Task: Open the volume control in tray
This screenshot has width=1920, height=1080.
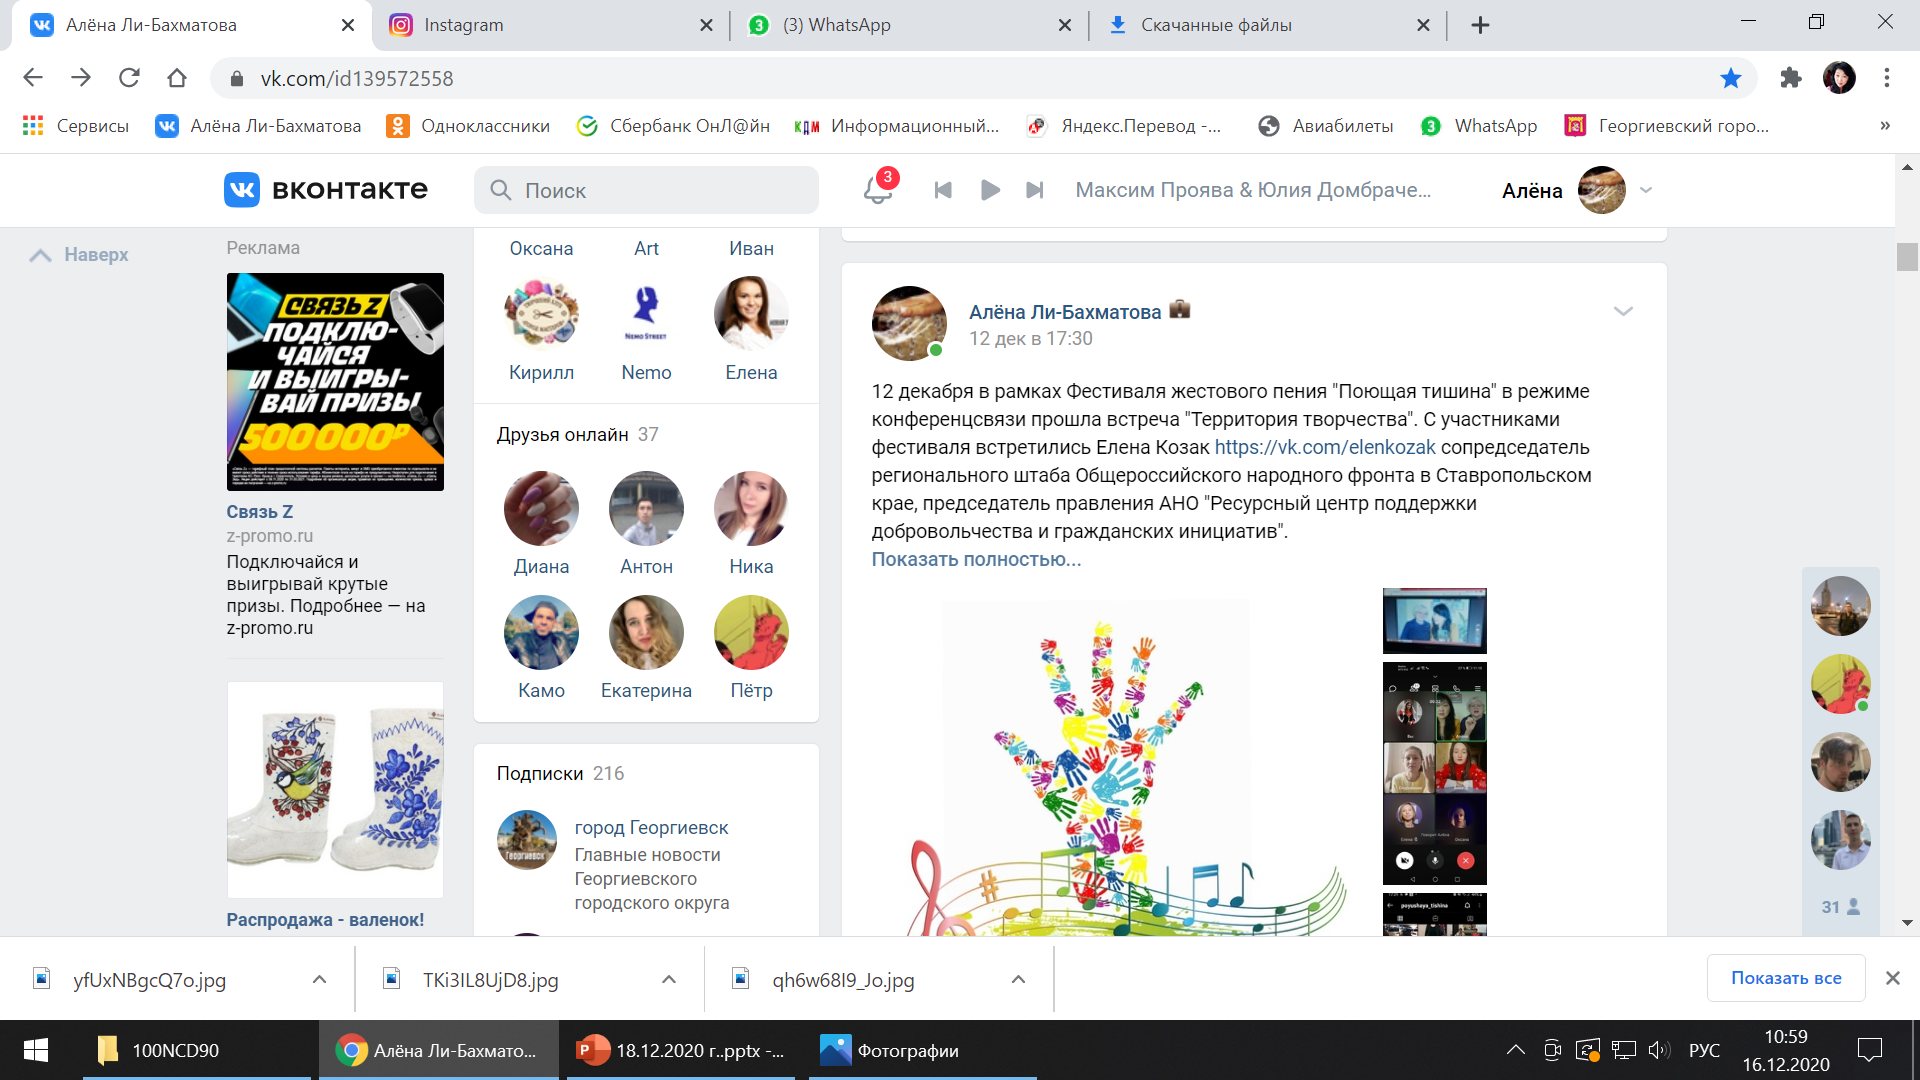Action: tap(1659, 1050)
